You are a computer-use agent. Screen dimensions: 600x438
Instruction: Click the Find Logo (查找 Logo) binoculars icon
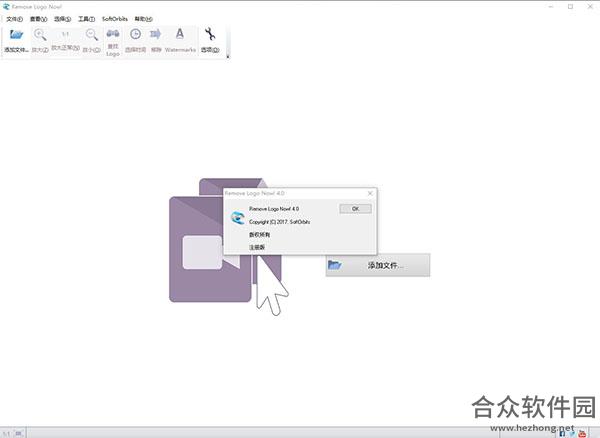pos(112,34)
